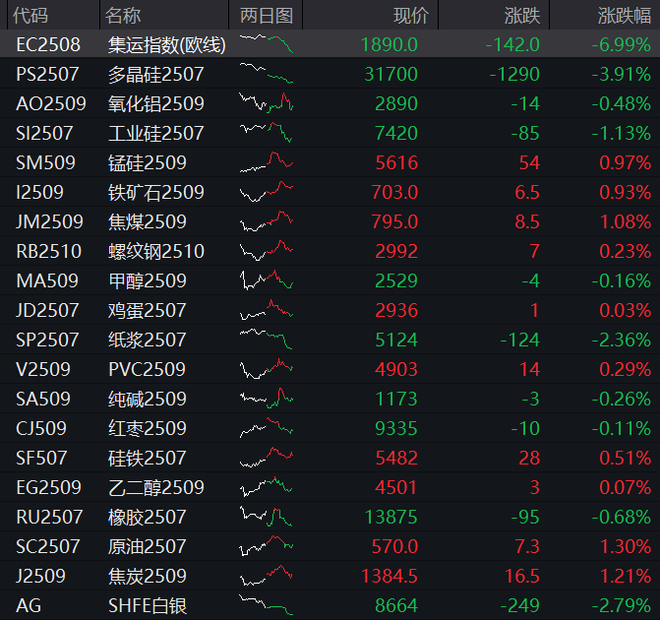Open 氧化铝2509 sparkline chart

point(266,103)
